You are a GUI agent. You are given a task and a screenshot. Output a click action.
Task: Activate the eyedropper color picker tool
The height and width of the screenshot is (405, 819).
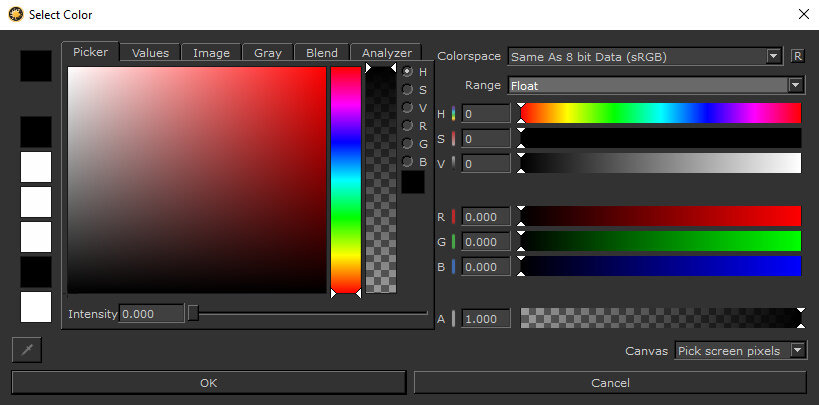[26, 350]
